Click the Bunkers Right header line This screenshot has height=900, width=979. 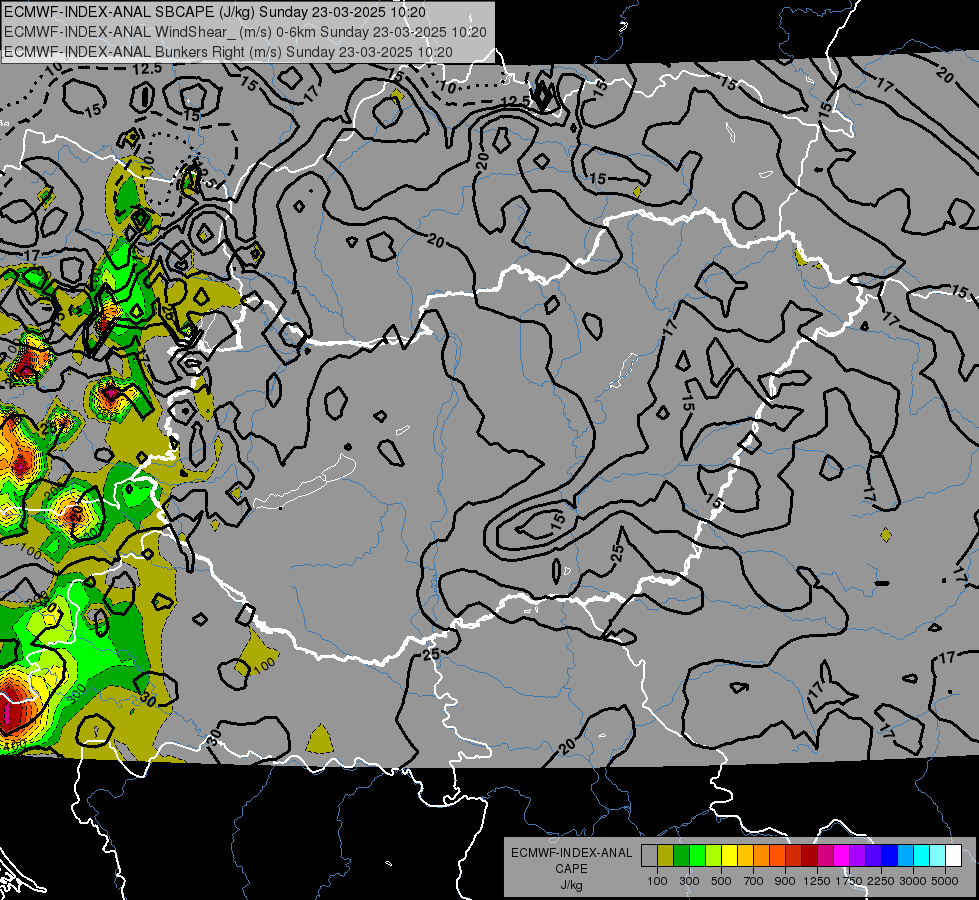(228, 52)
